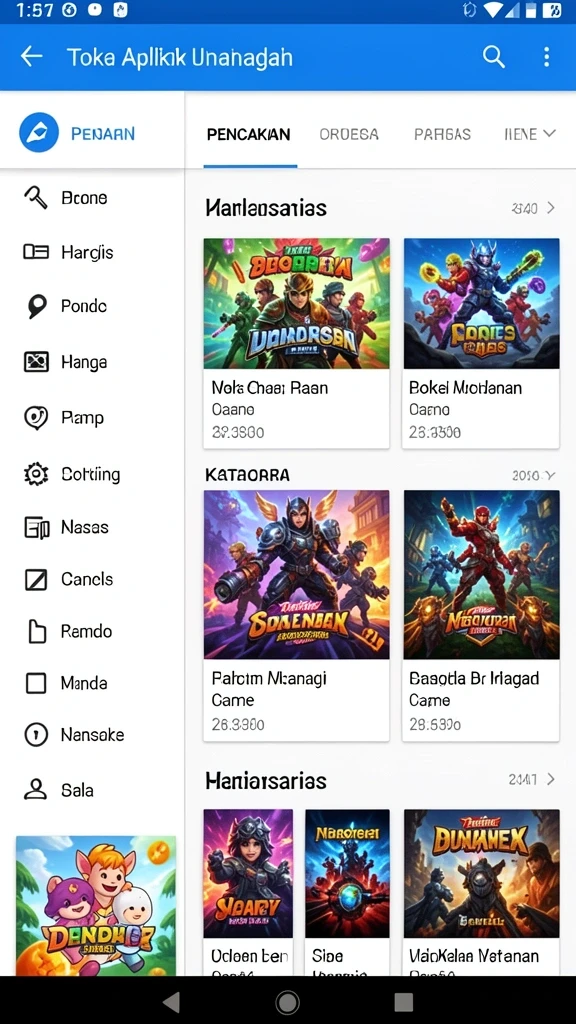Tap the back arrow in header

[31, 57]
